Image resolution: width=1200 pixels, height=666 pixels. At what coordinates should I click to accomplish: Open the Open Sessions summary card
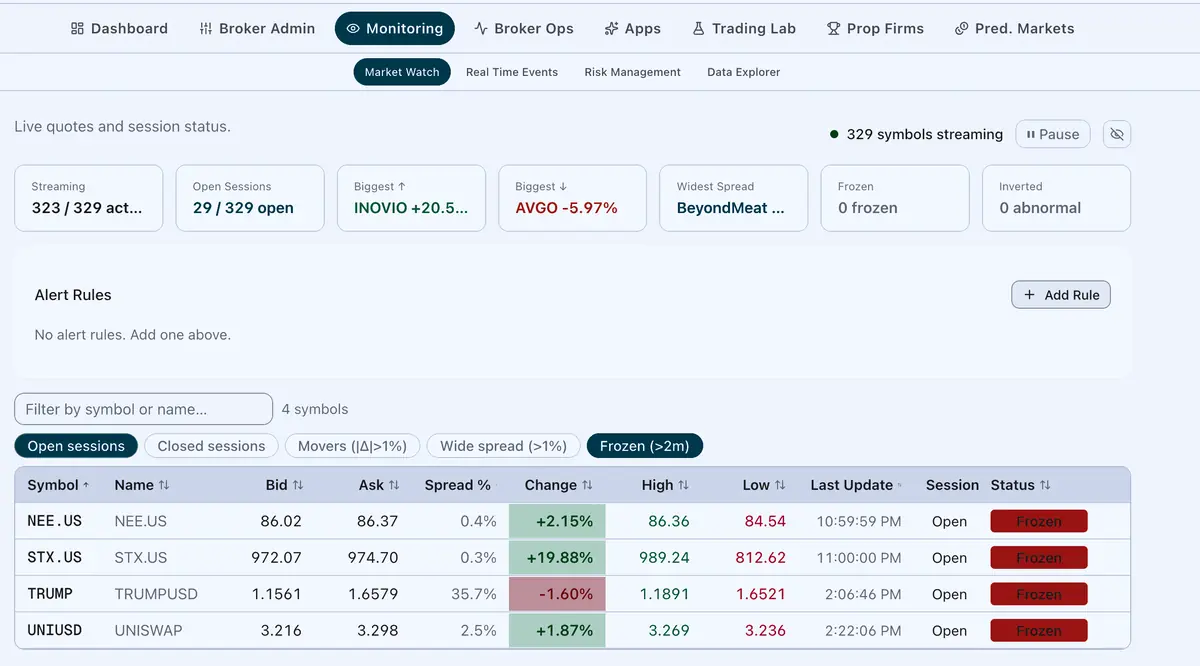click(x=250, y=198)
